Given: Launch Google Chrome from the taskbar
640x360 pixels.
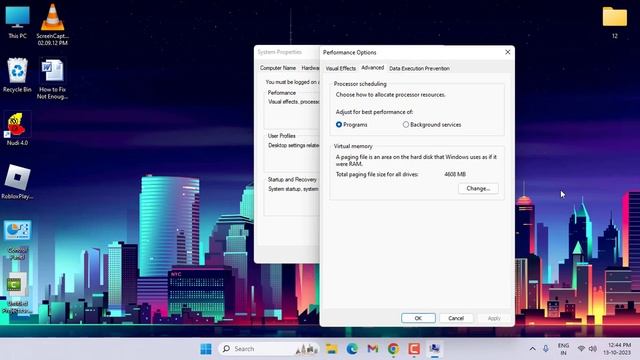Looking at the screenshot, I should 393,349.
